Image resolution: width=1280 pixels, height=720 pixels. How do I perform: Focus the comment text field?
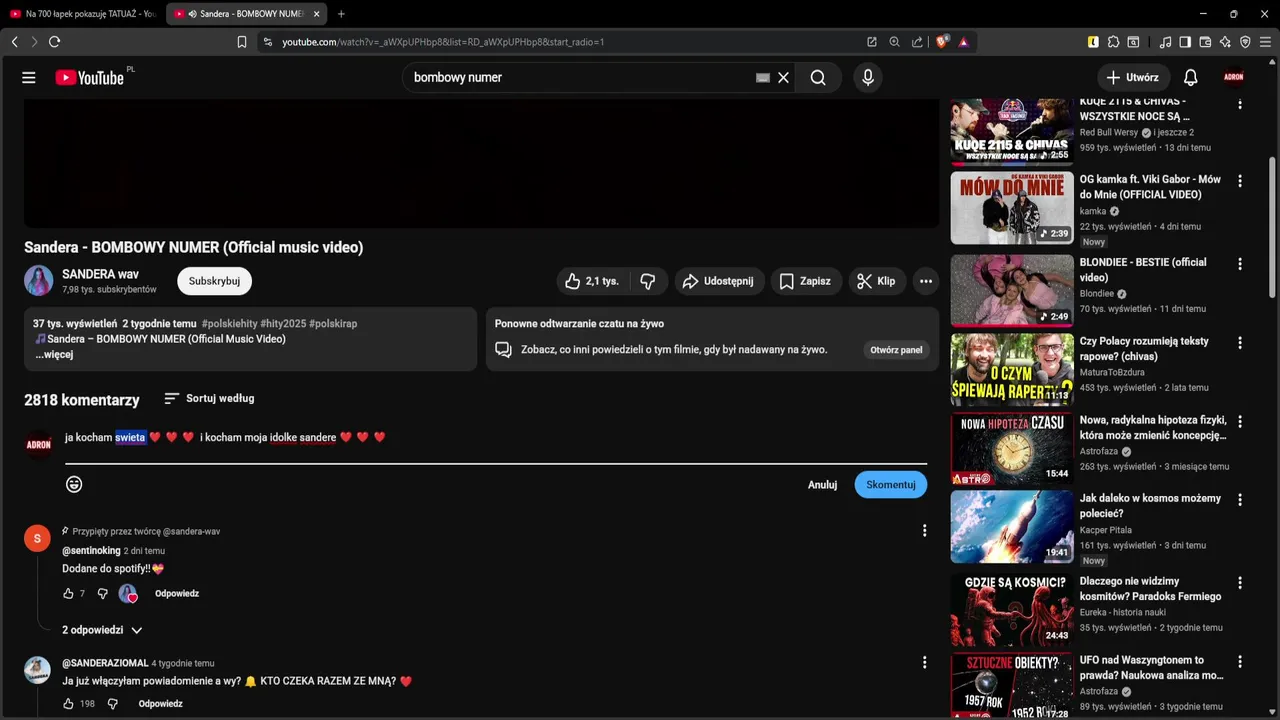(x=496, y=438)
